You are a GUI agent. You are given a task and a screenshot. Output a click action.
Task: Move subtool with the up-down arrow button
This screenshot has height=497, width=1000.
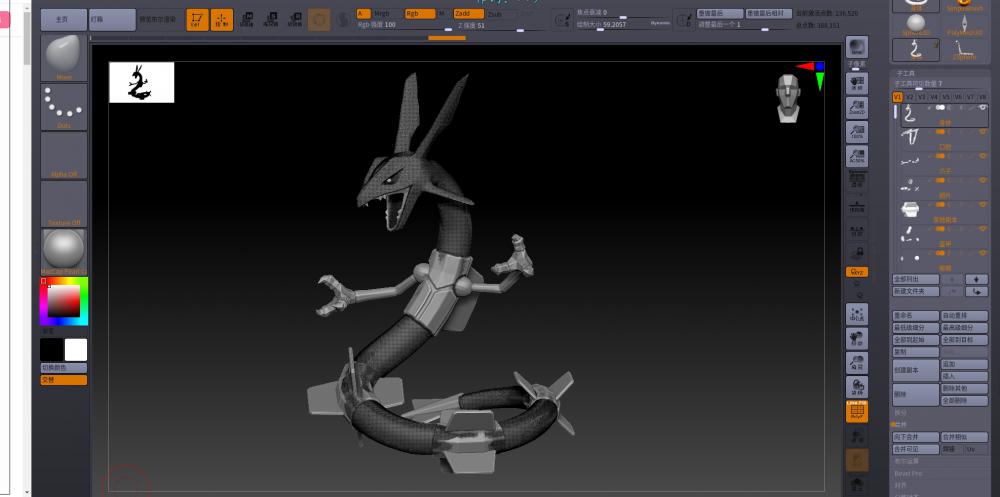[x=976, y=279]
